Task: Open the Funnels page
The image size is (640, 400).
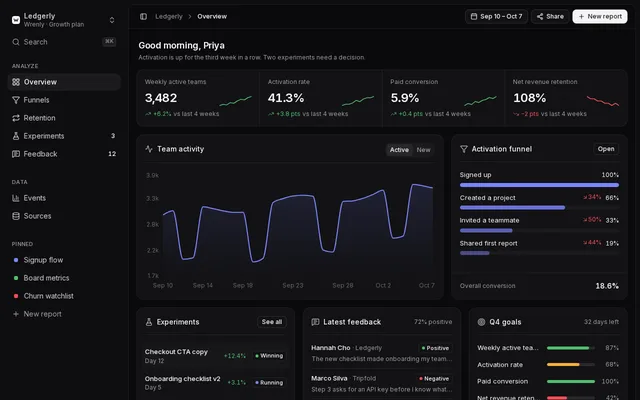Action: [x=64, y=100]
